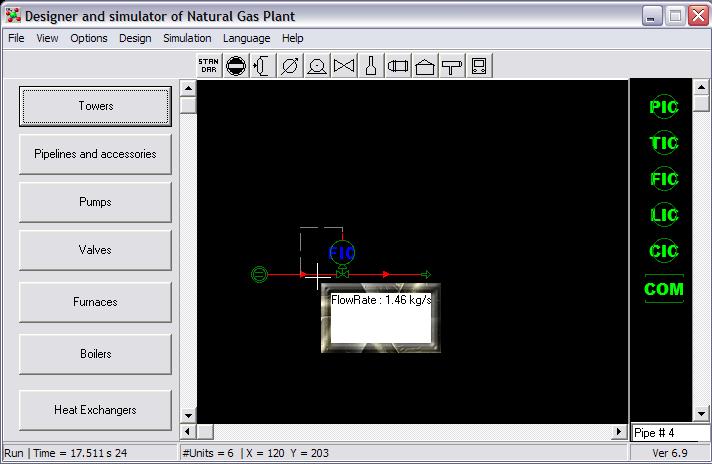This screenshot has height=464, width=712.
Task: Select the house-shaped tank icon
Action: coord(425,66)
